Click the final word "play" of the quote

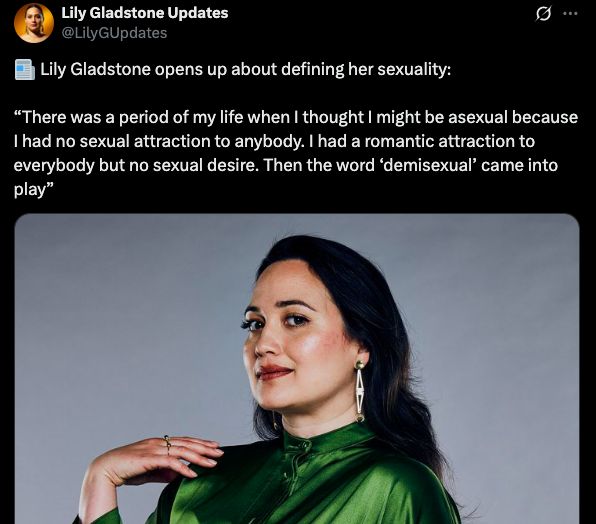pos(30,190)
